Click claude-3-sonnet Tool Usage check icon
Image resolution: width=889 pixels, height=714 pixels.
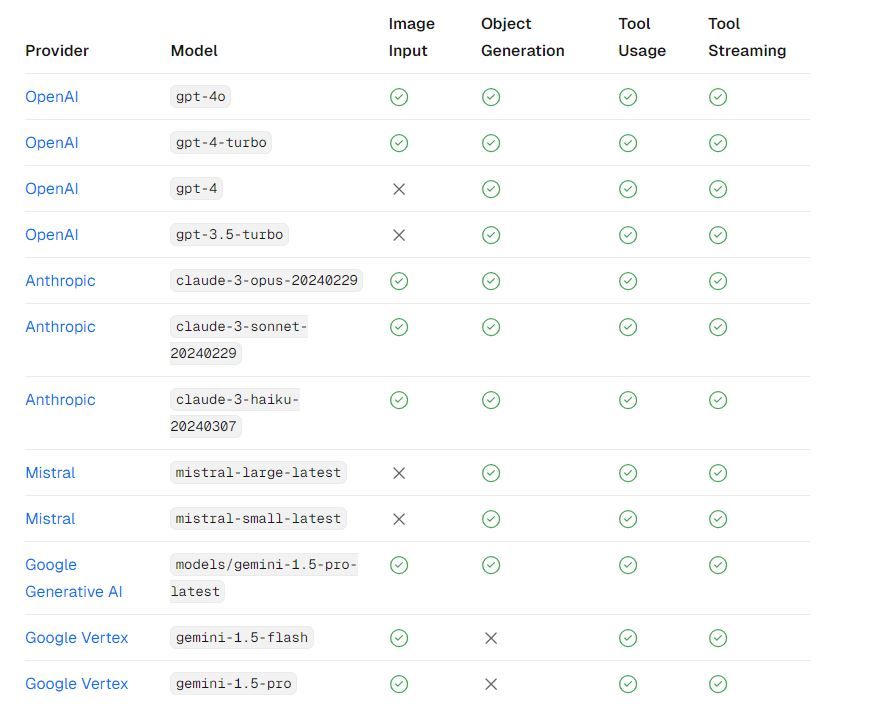(628, 327)
